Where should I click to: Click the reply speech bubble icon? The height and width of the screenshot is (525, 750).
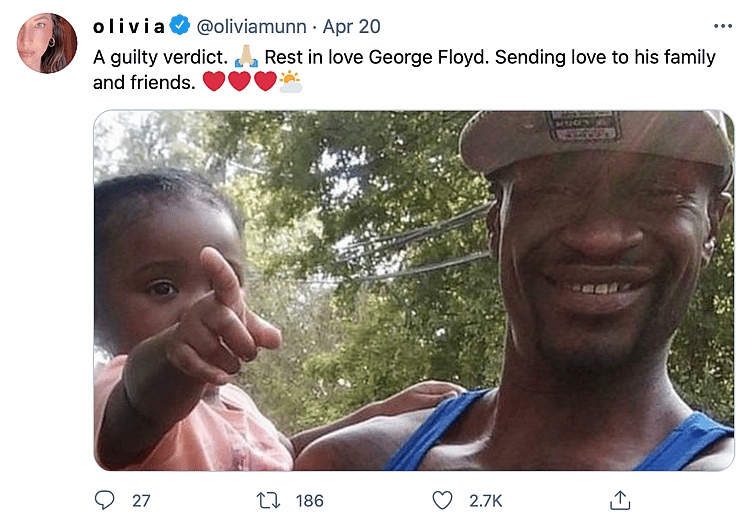pyautogui.click(x=105, y=499)
